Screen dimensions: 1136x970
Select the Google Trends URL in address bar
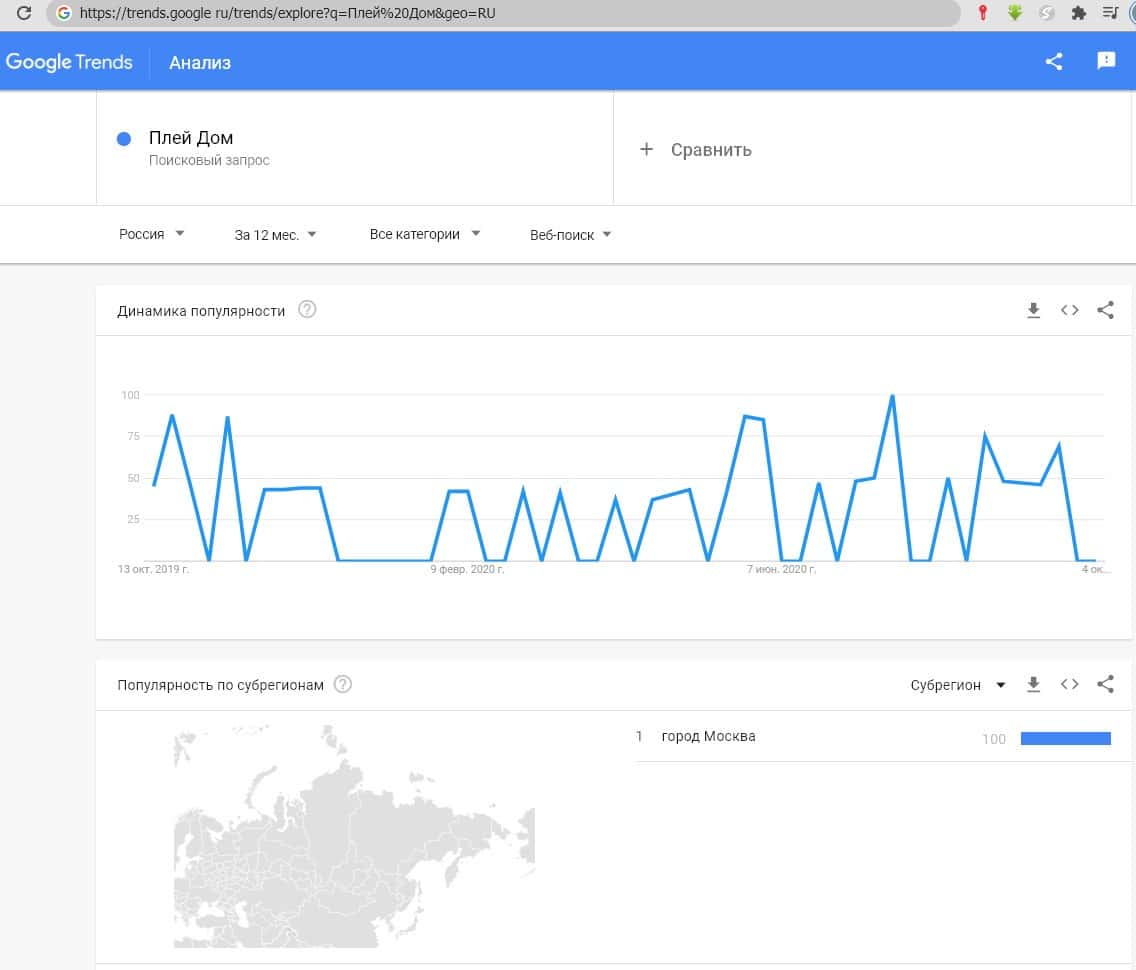(287, 13)
